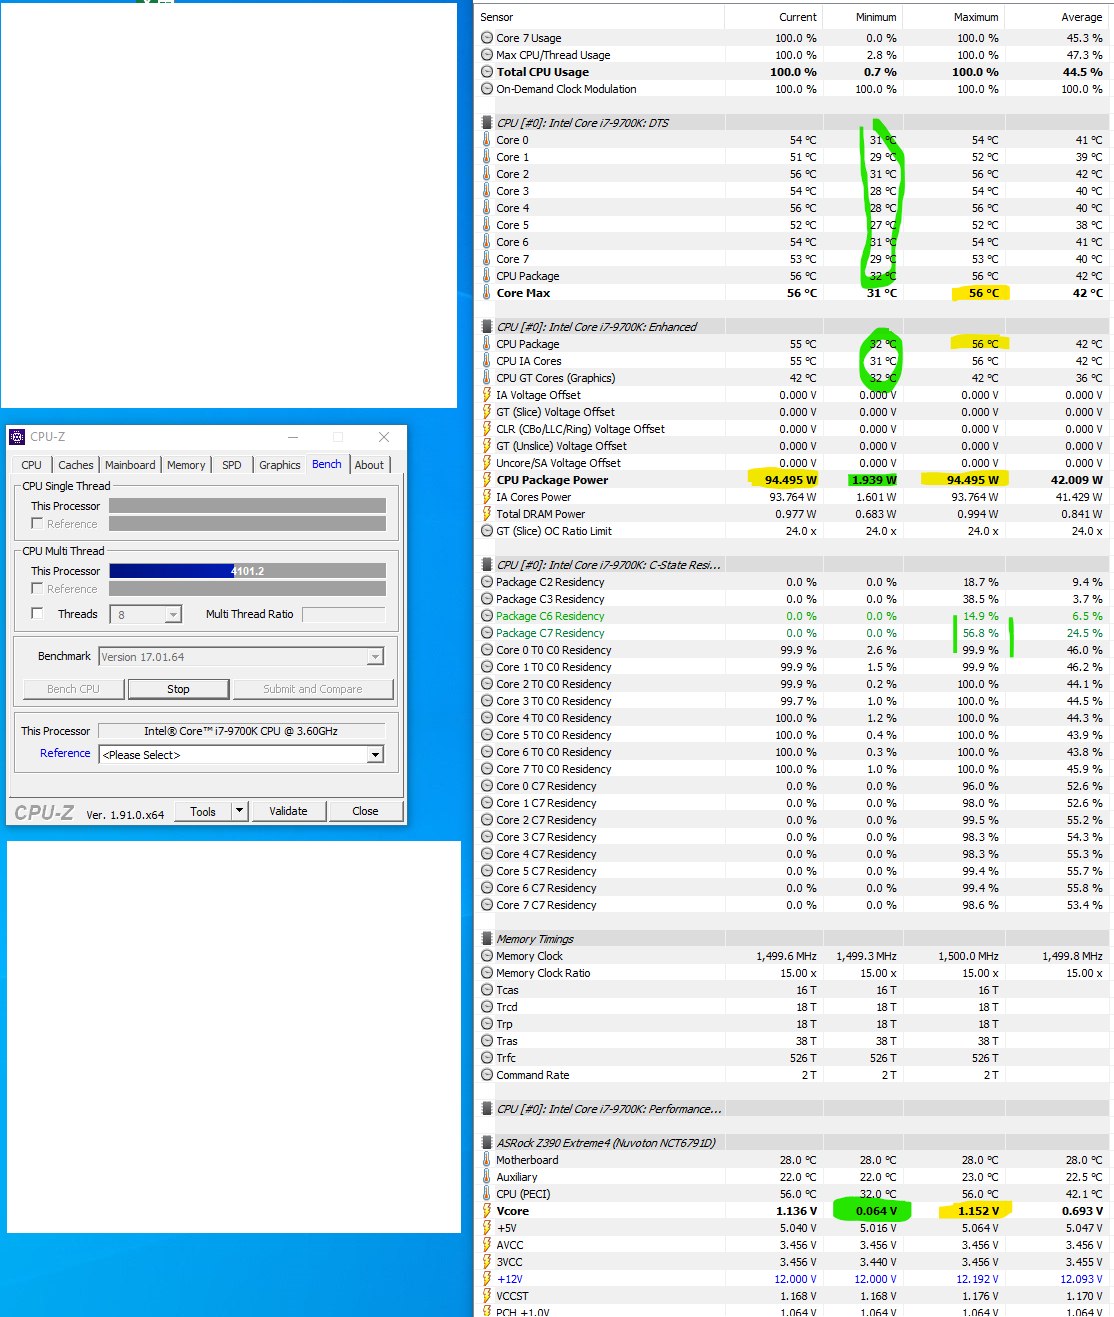Viewport: 1114px width, 1317px height.
Task: Click the Validate button
Action: [x=288, y=811]
